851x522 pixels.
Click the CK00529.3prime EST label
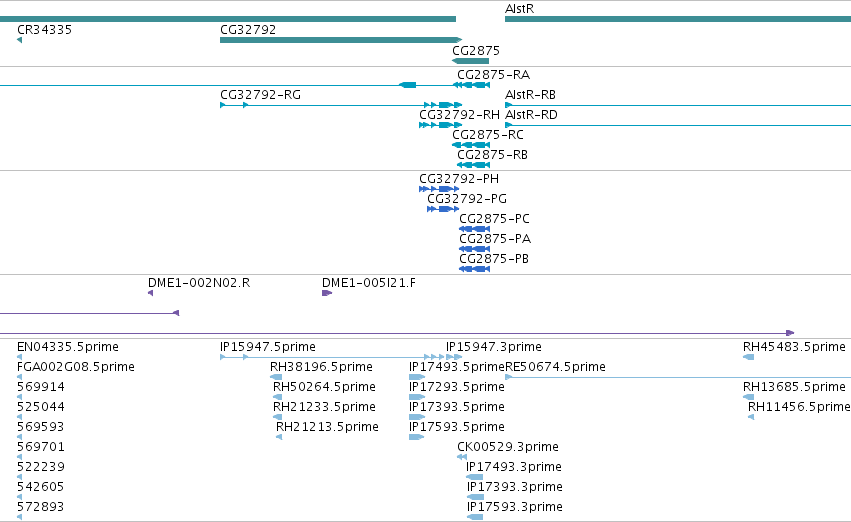coord(508,448)
